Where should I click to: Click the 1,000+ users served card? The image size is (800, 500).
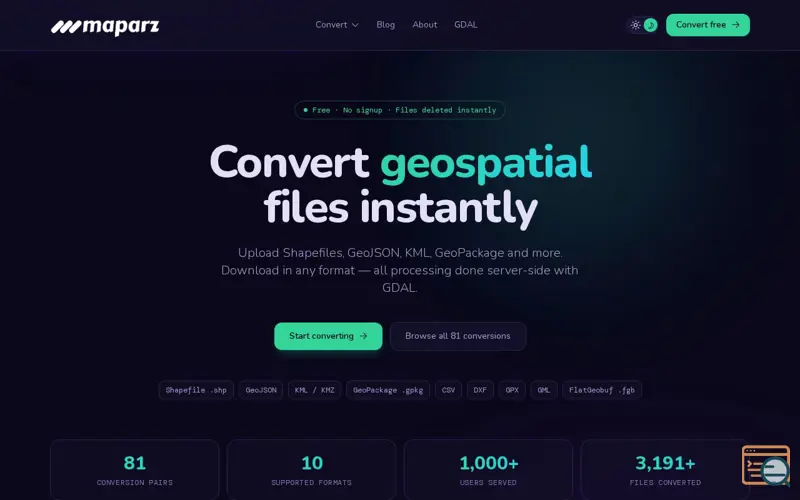[x=488, y=470]
